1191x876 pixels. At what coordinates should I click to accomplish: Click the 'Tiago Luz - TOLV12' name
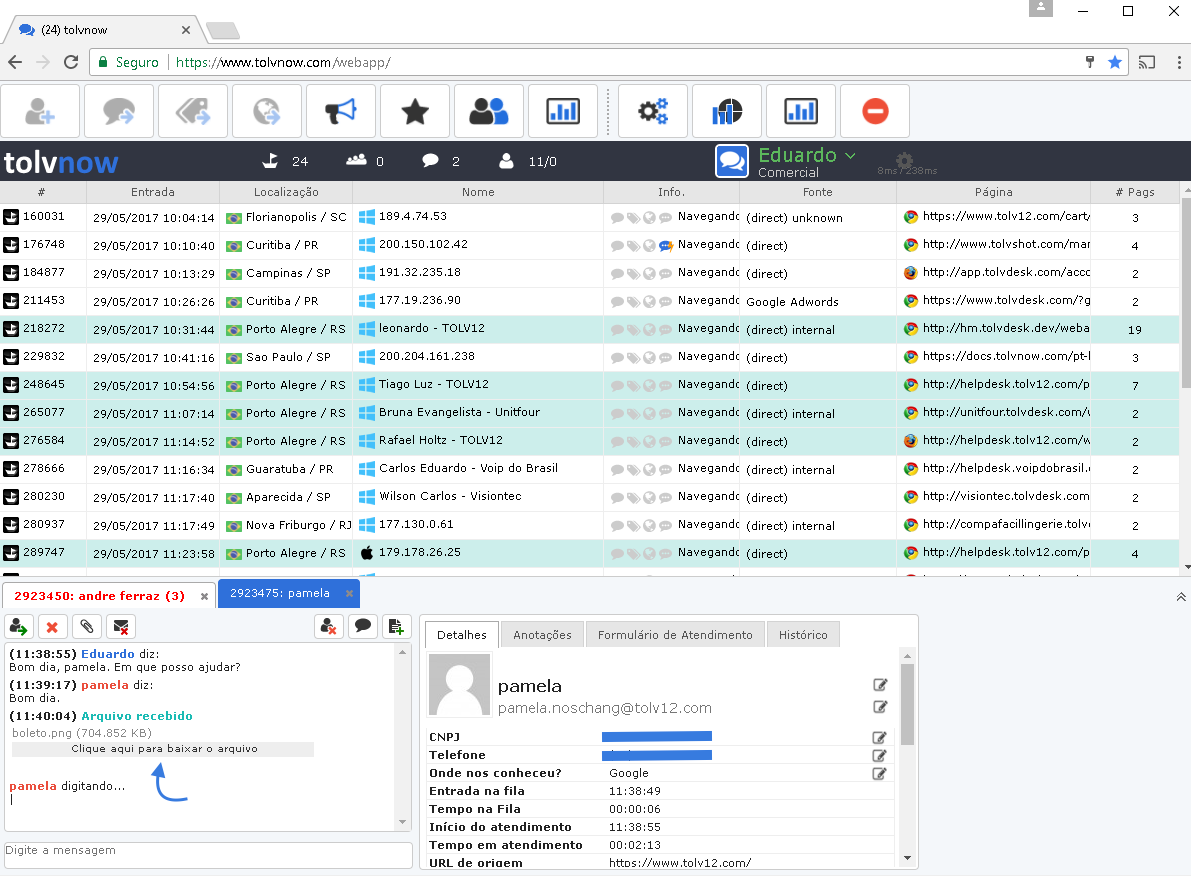(434, 384)
